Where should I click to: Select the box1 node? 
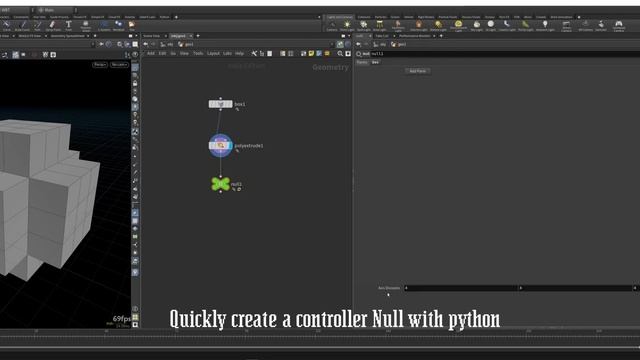pyautogui.click(x=220, y=104)
